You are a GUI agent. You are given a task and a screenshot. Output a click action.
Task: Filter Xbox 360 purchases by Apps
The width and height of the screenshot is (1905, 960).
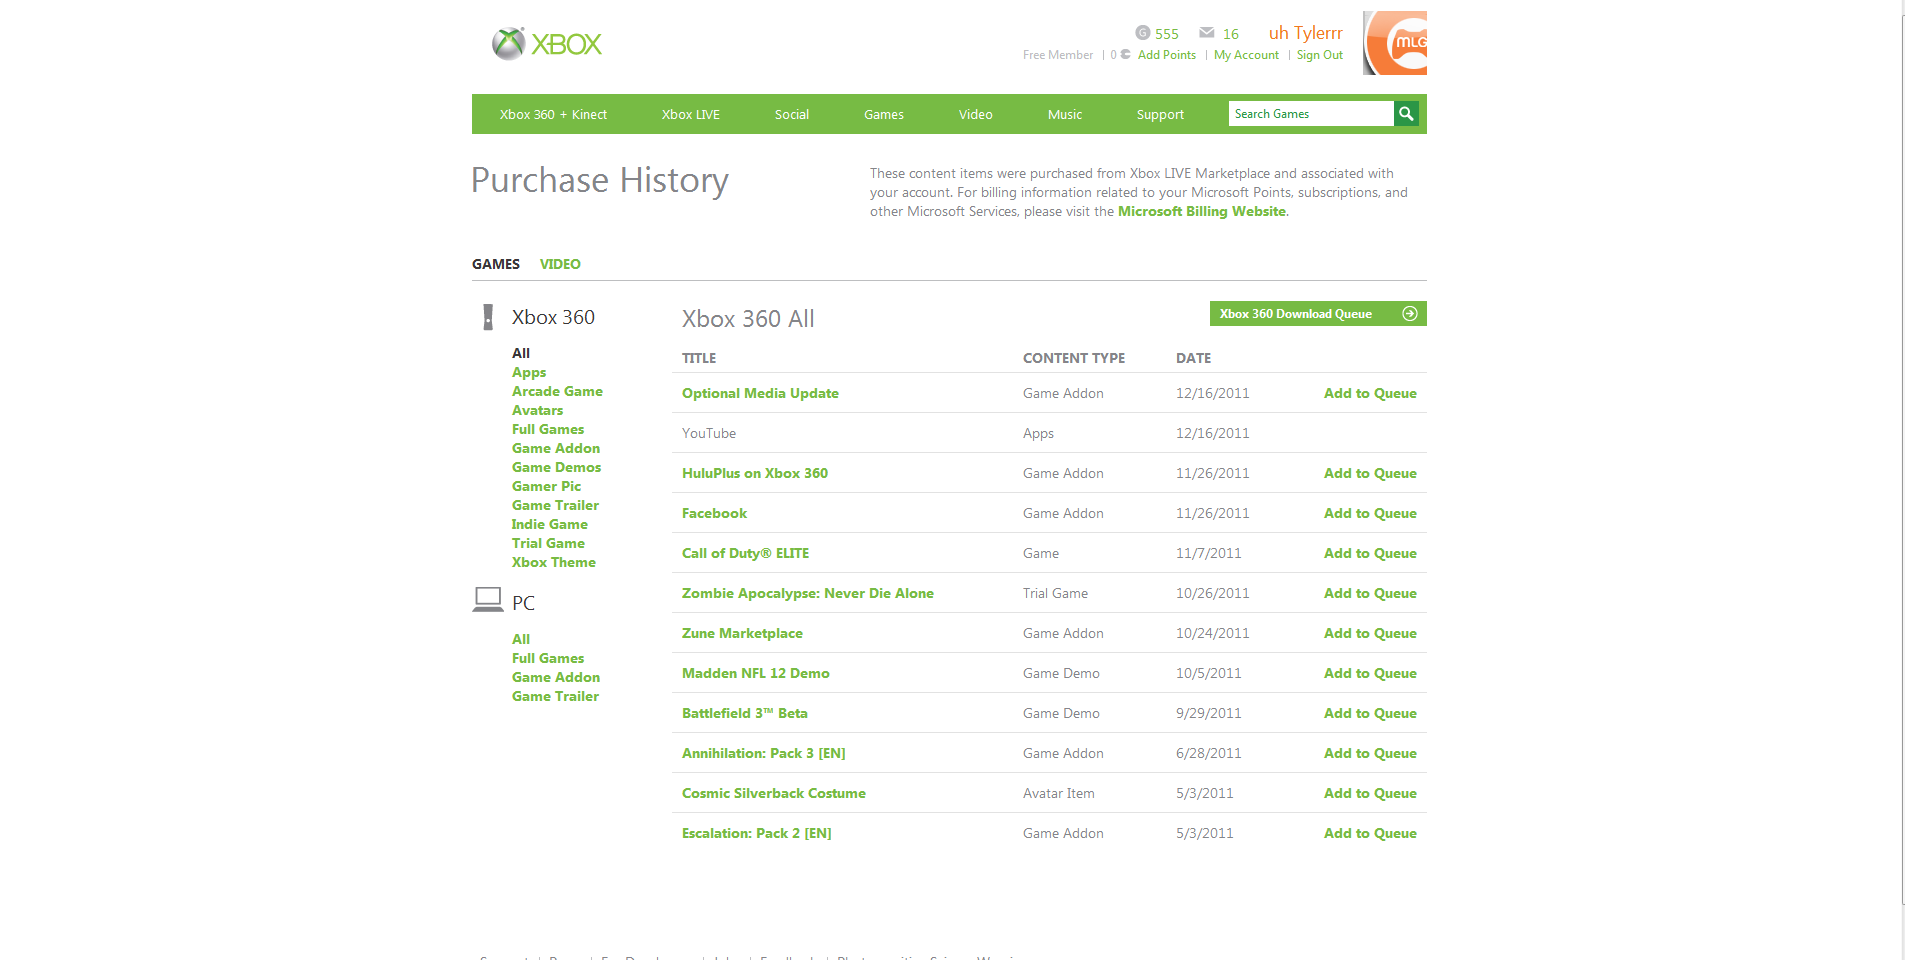pyautogui.click(x=529, y=372)
